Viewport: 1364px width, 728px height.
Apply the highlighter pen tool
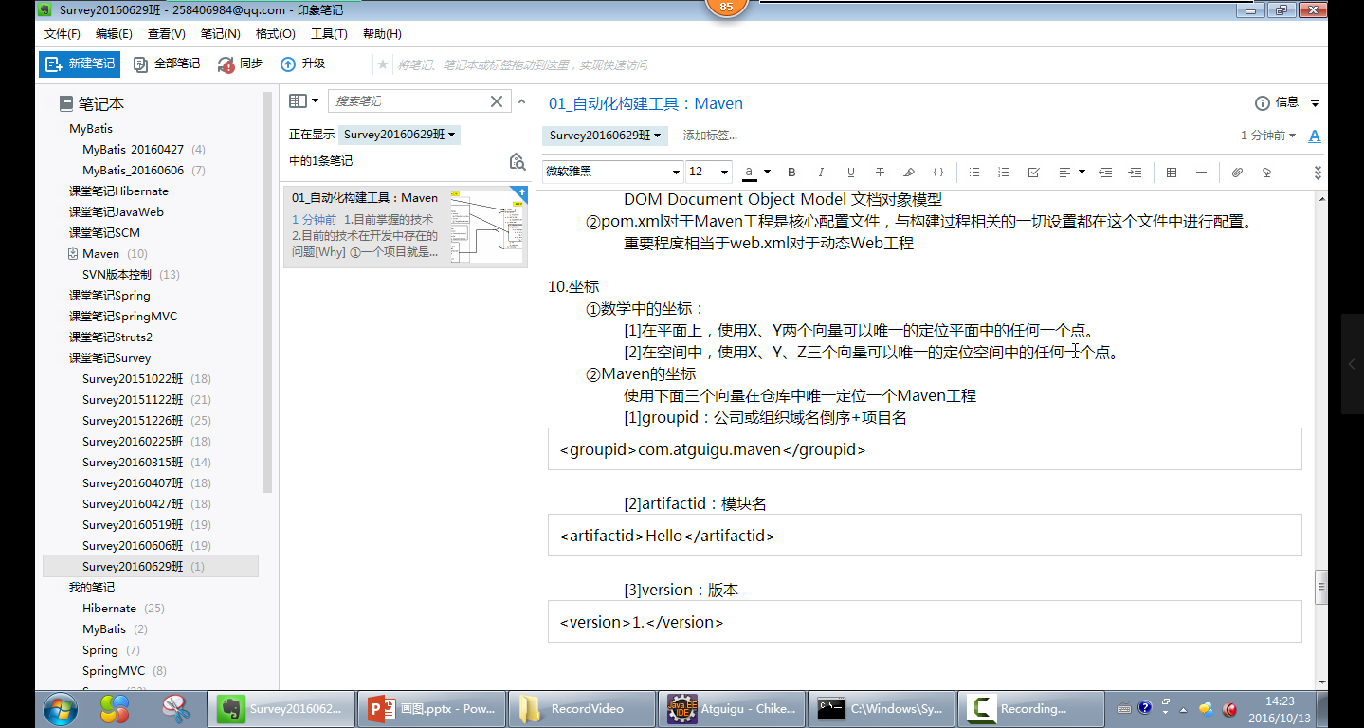pyautogui.click(x=909, y=172)
